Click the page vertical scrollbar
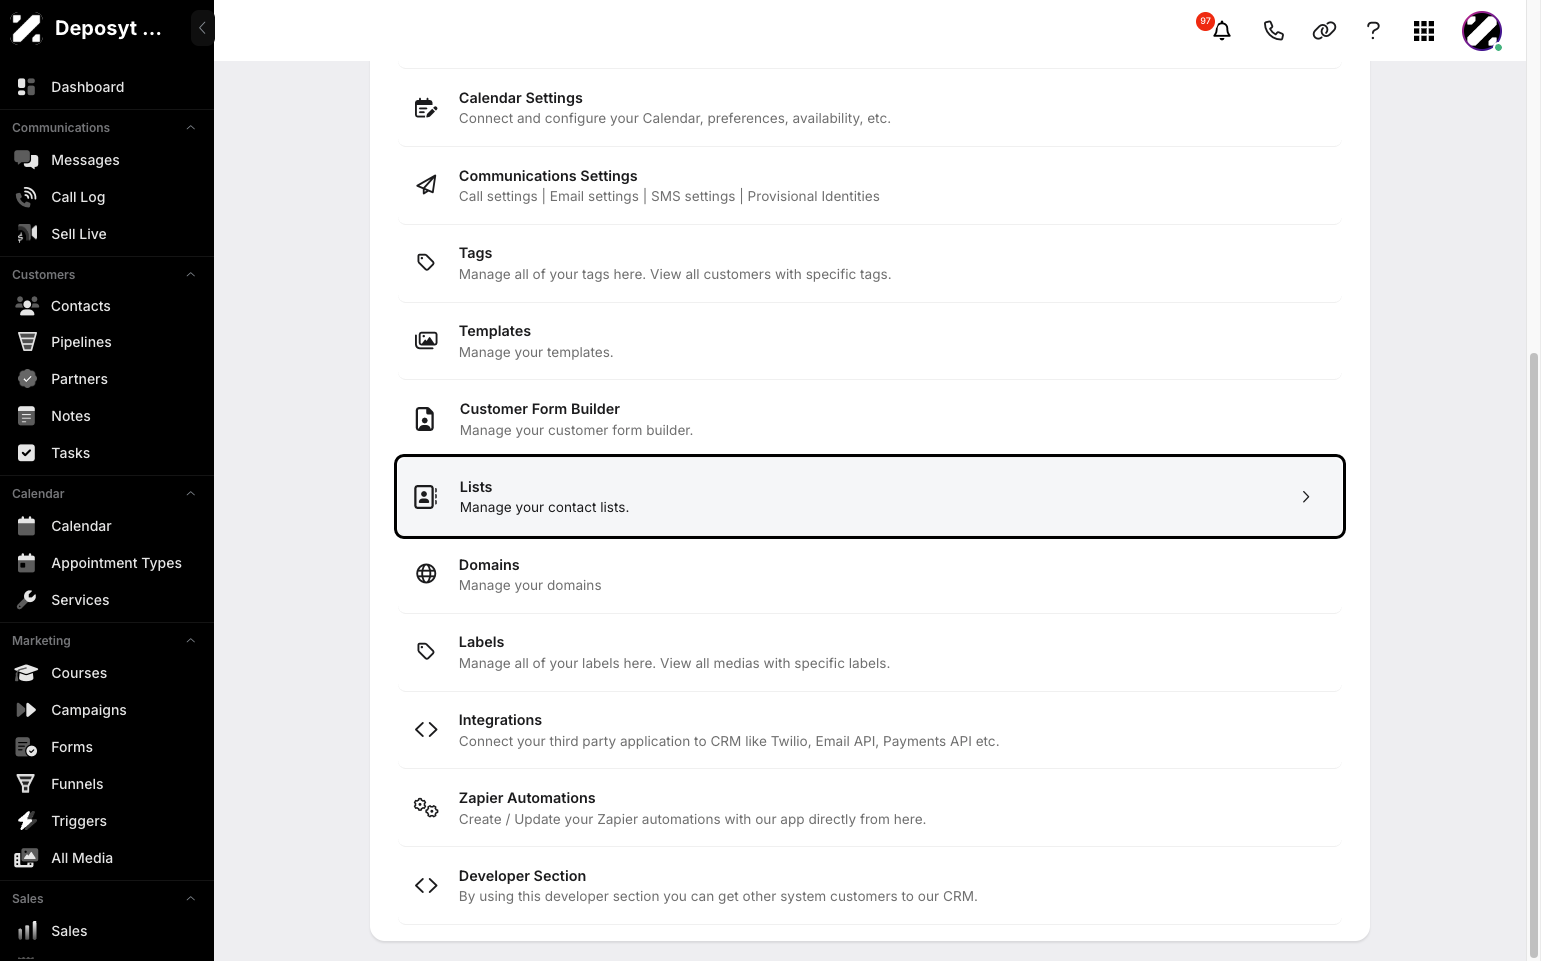The image size is (1541, 961). tap(1534, 655)
